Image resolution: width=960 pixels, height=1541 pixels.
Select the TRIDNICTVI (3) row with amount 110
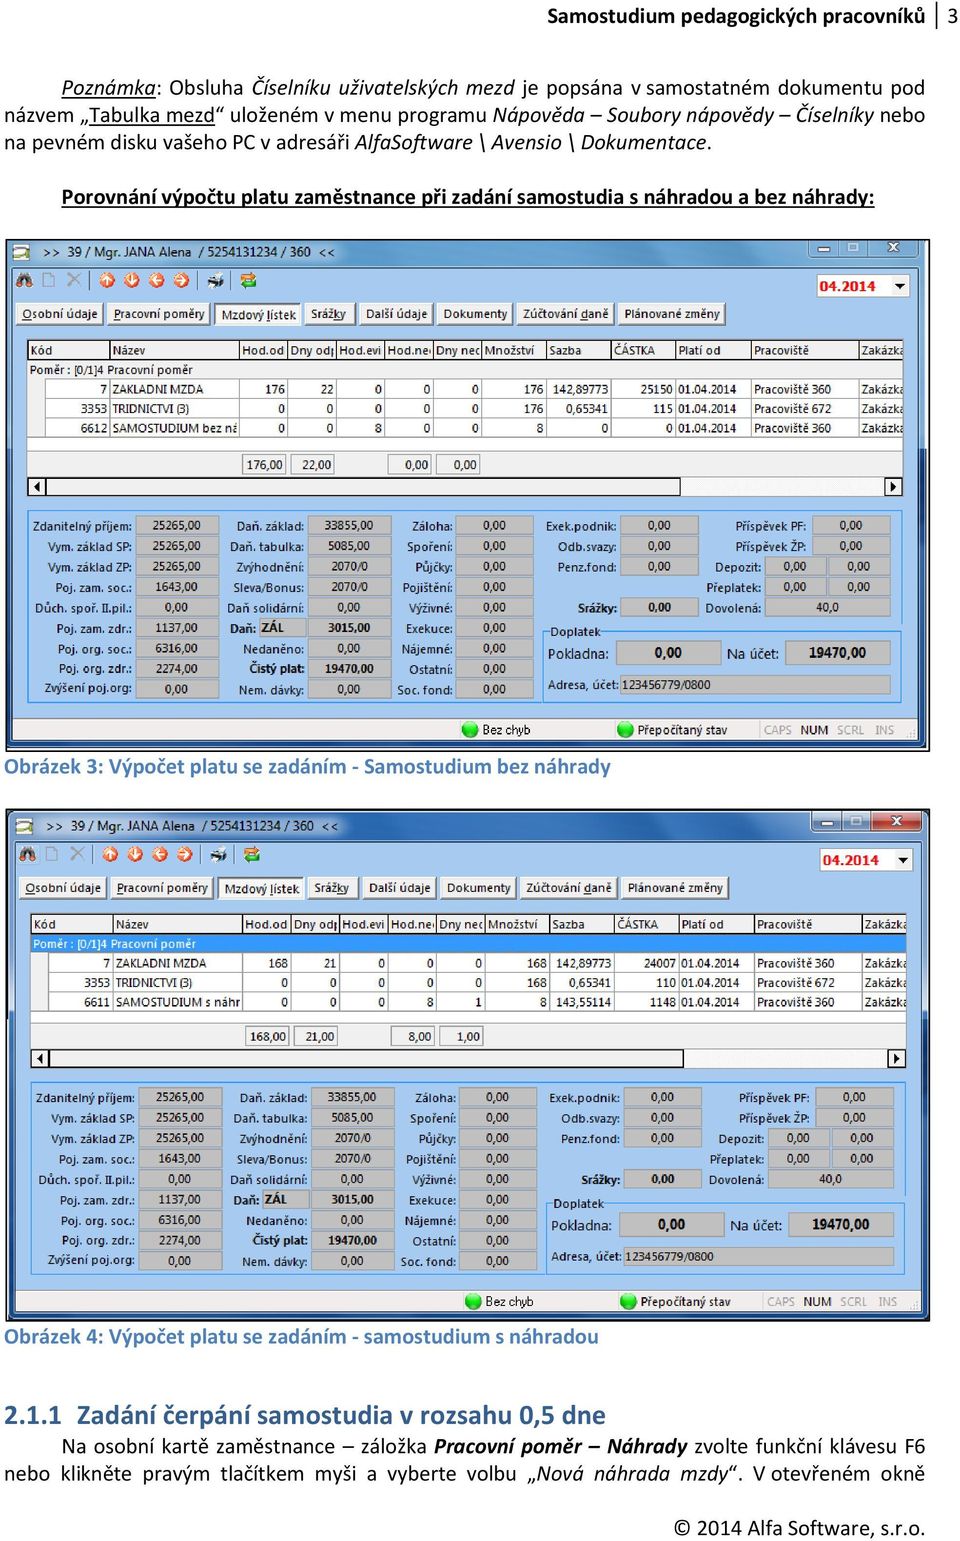click(x=469, y=983)
